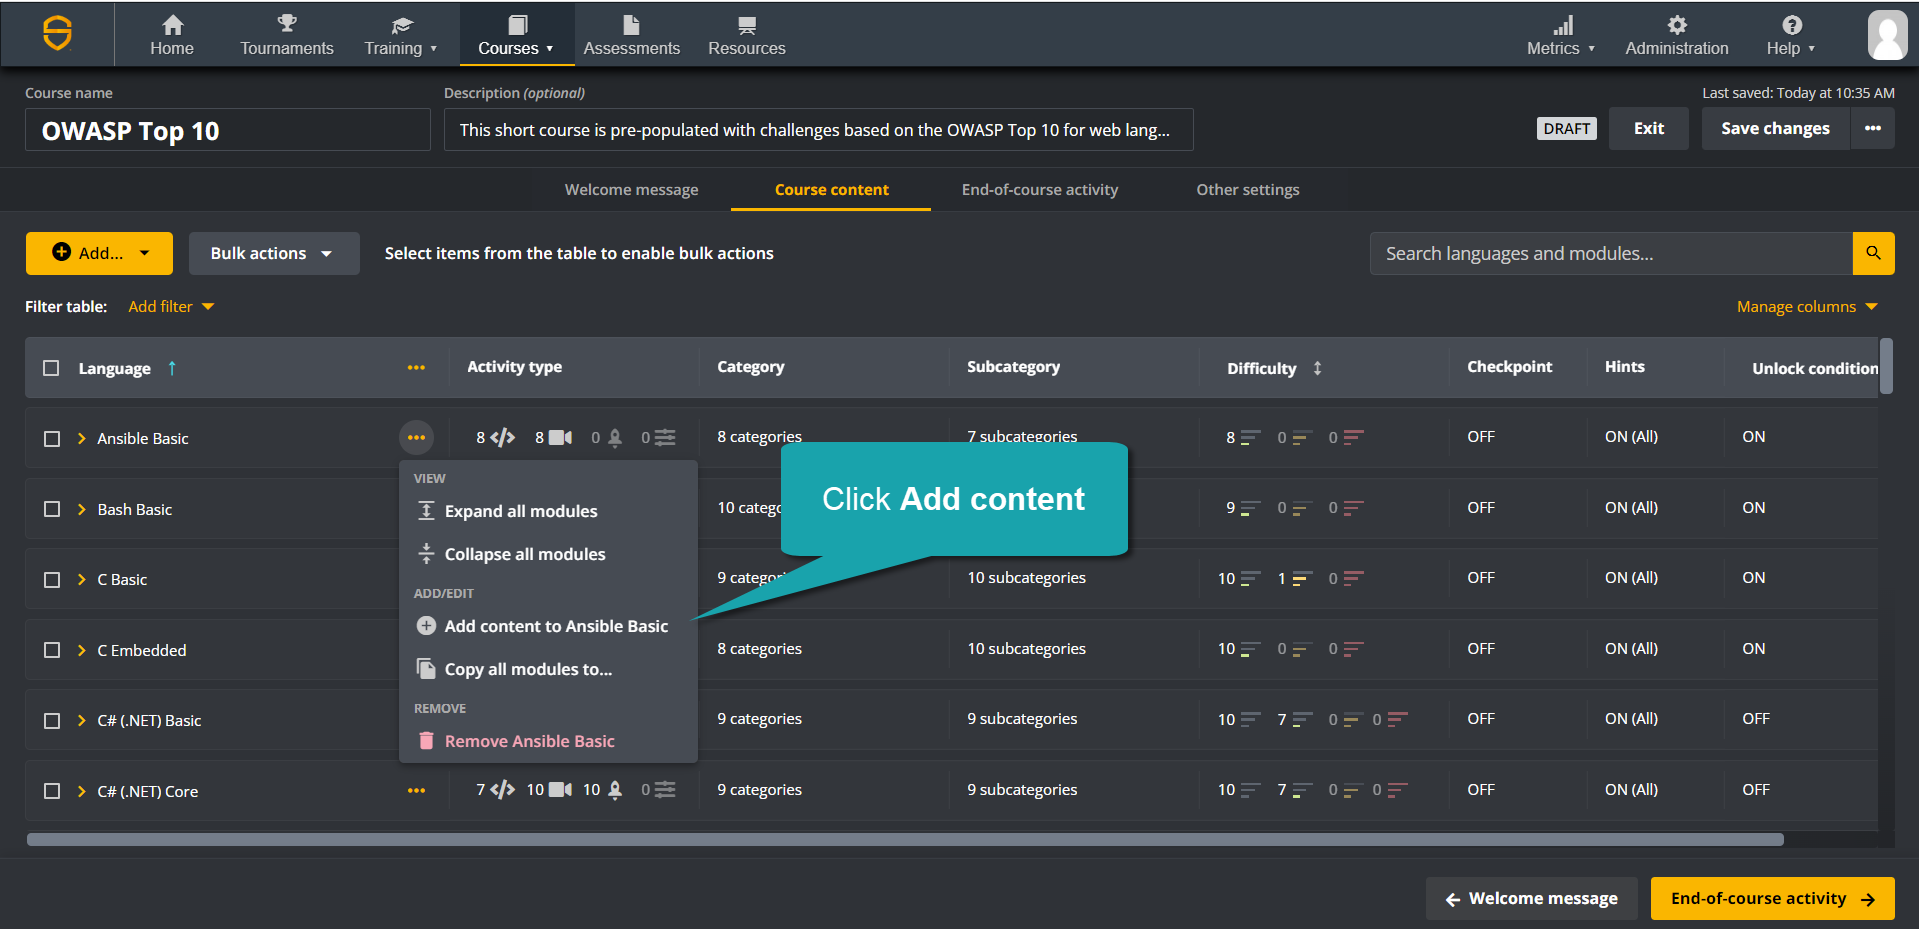
Task: Click the Category column header
Action: (750, 367)
